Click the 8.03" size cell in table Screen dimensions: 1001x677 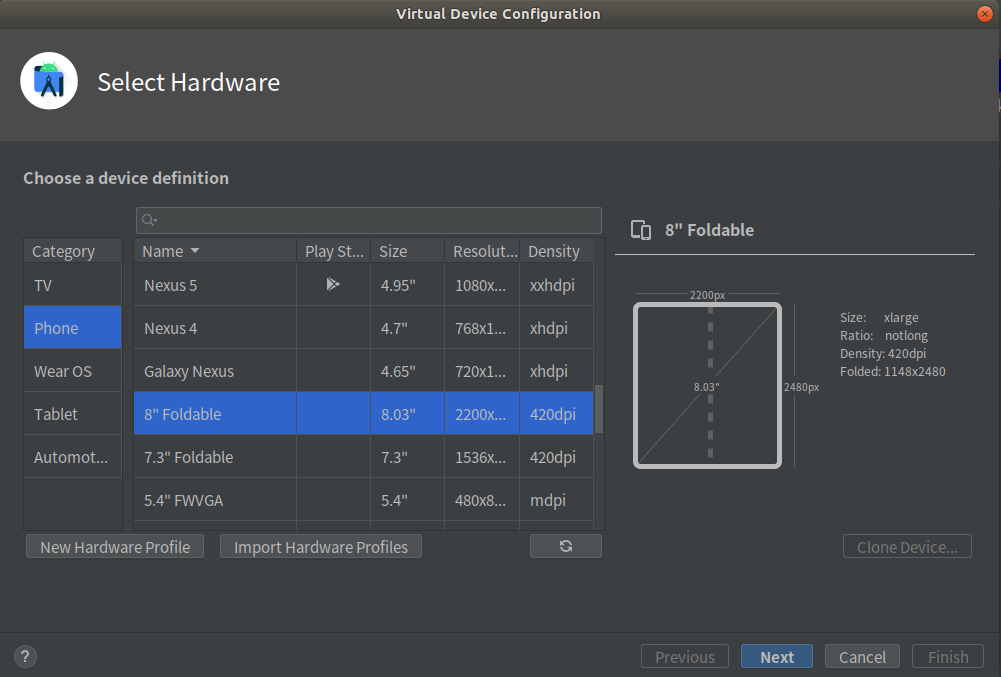[407, 414]
